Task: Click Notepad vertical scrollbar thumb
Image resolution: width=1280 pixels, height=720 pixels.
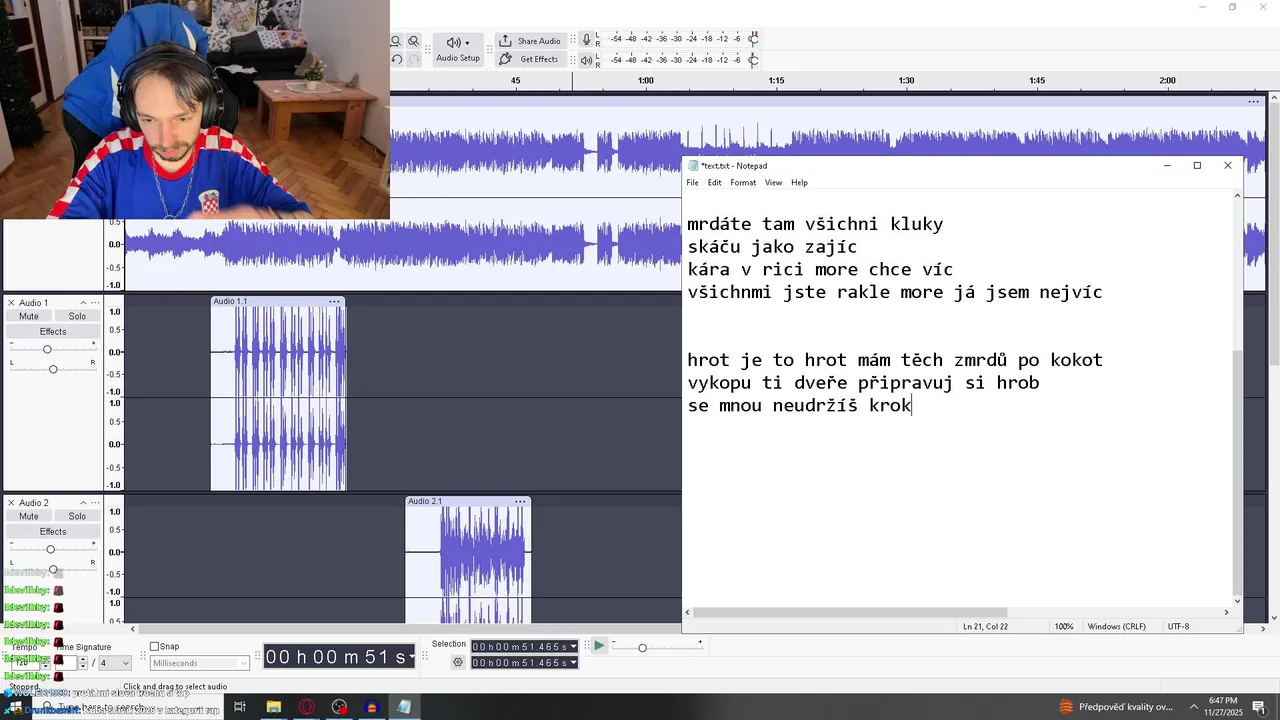Action: pos(1237,471)
